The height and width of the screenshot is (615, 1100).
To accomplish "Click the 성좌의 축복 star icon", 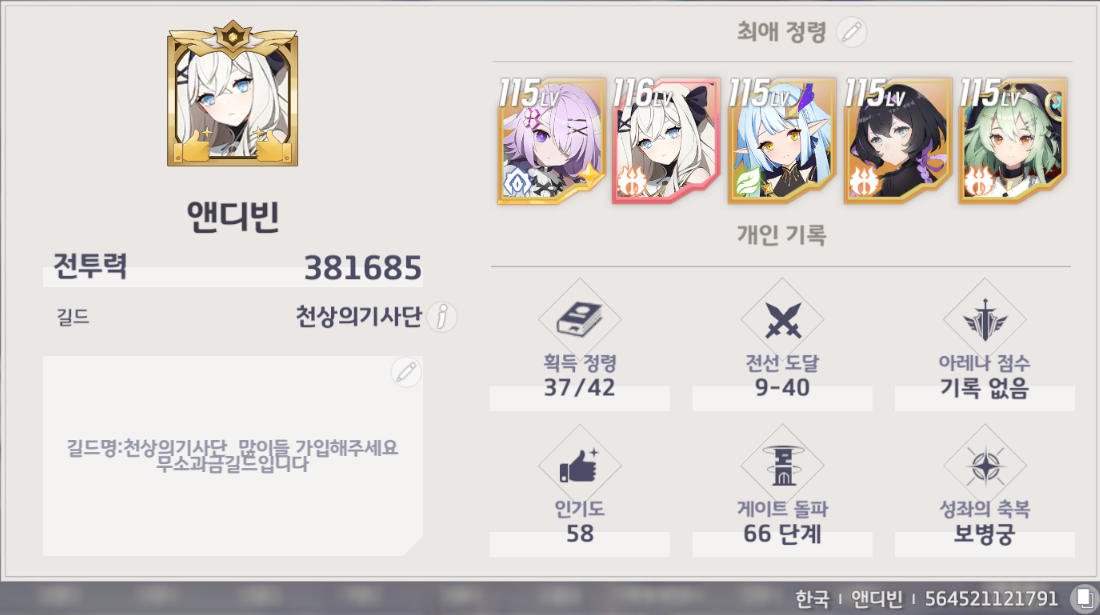I will [x=984, y=466].
